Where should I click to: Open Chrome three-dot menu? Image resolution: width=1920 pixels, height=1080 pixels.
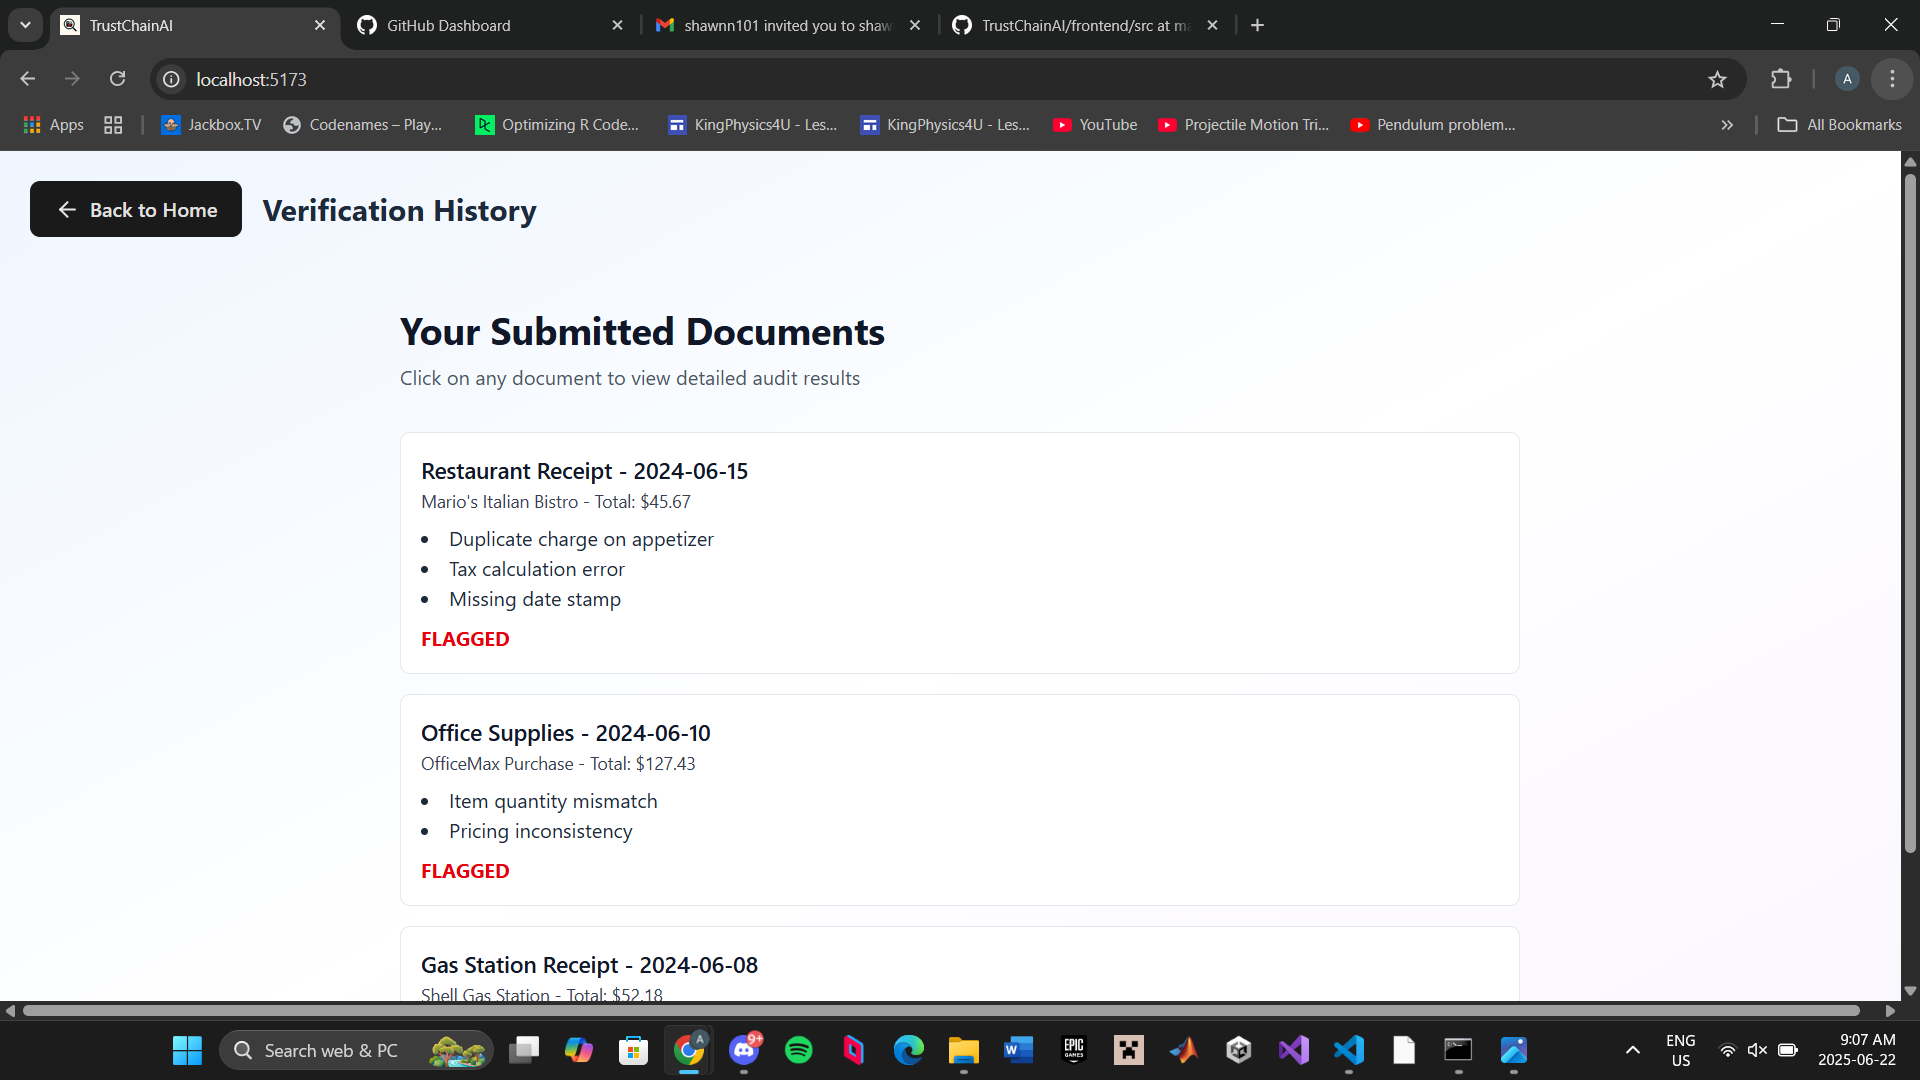point(1891,79)
